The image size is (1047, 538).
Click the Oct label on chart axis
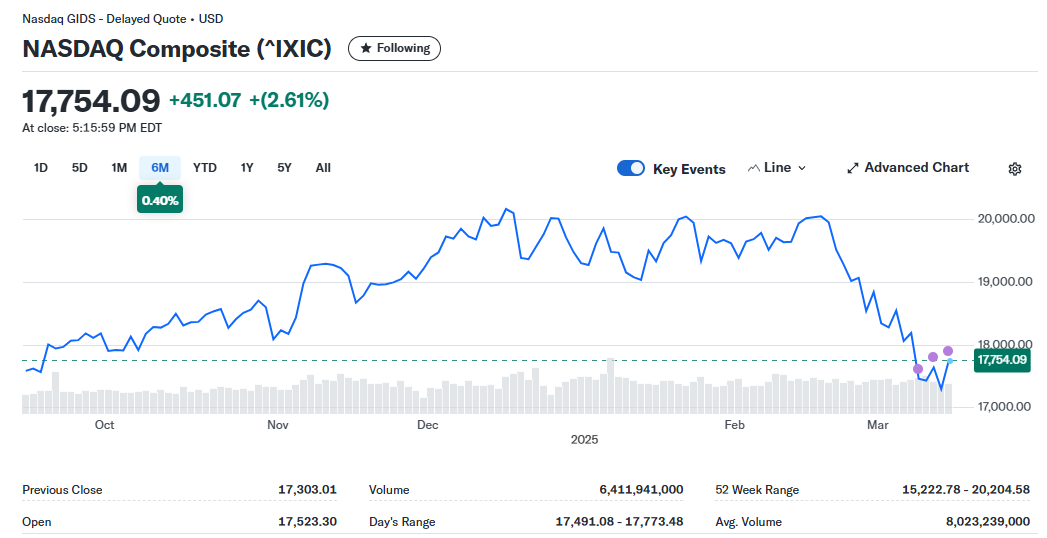pyautogui.click(x=104, y=425)
